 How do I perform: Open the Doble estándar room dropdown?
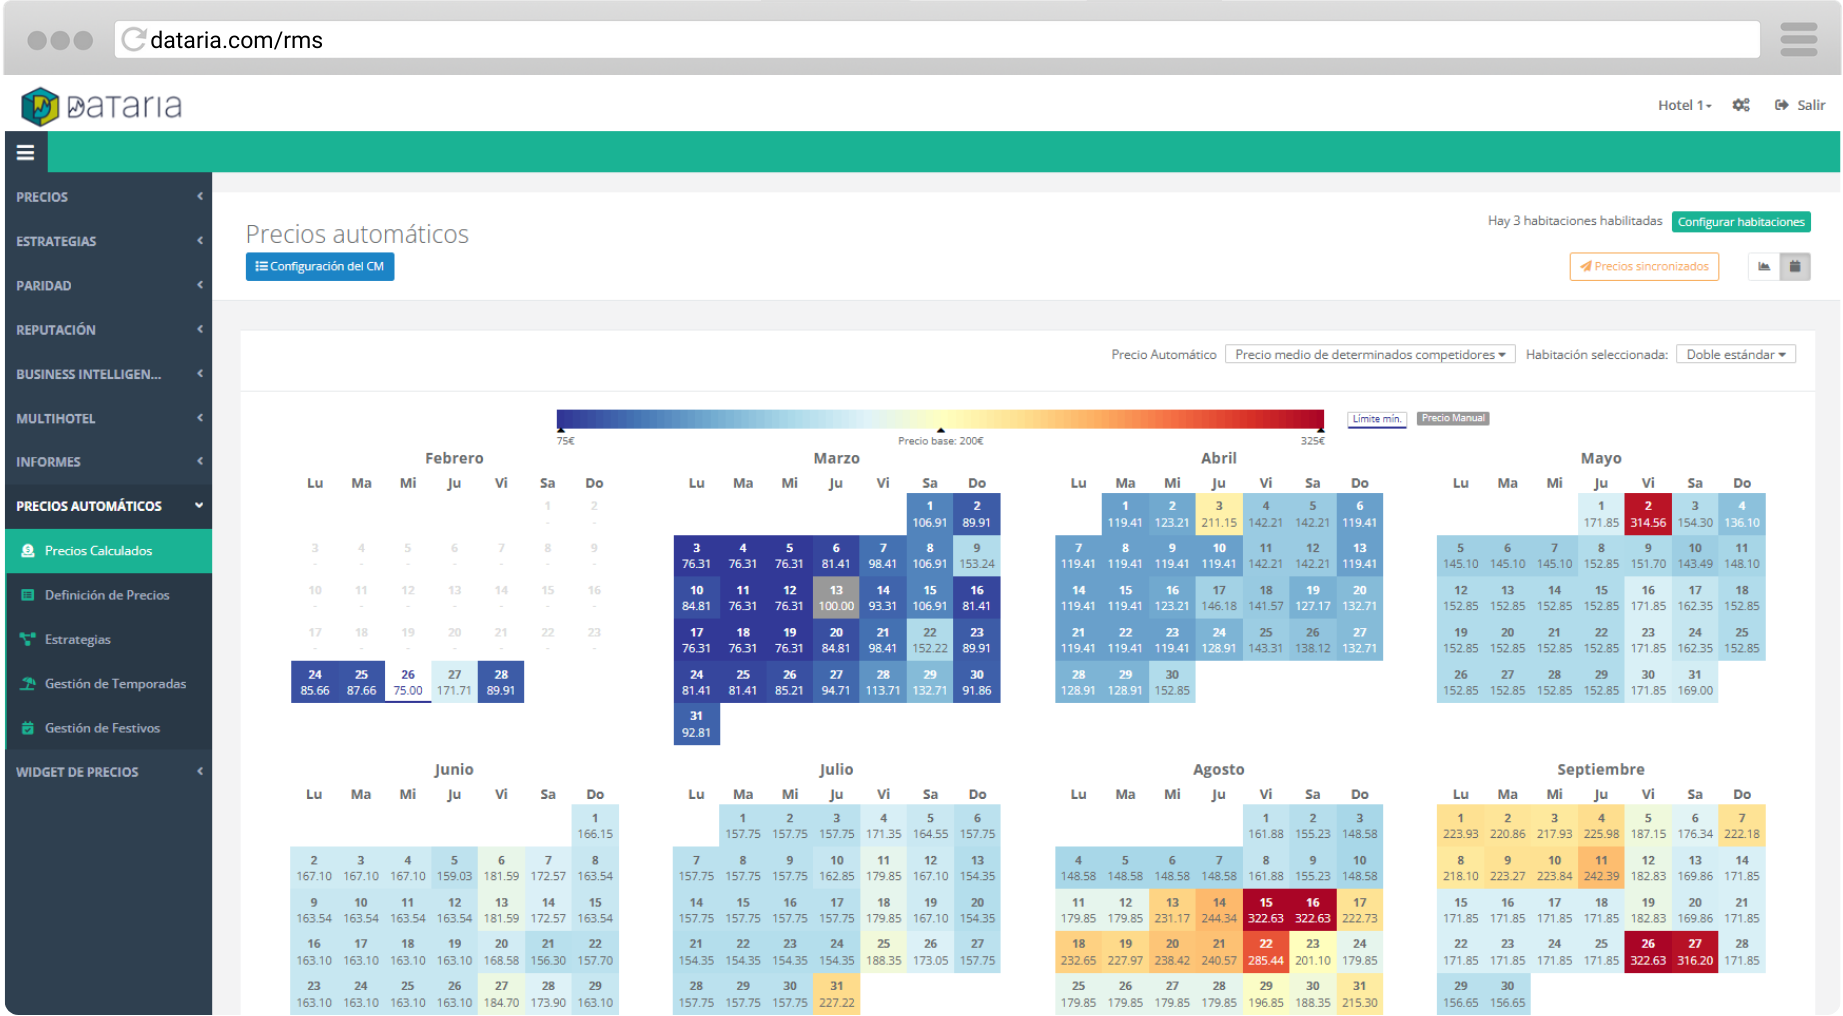pos(1735,354)
